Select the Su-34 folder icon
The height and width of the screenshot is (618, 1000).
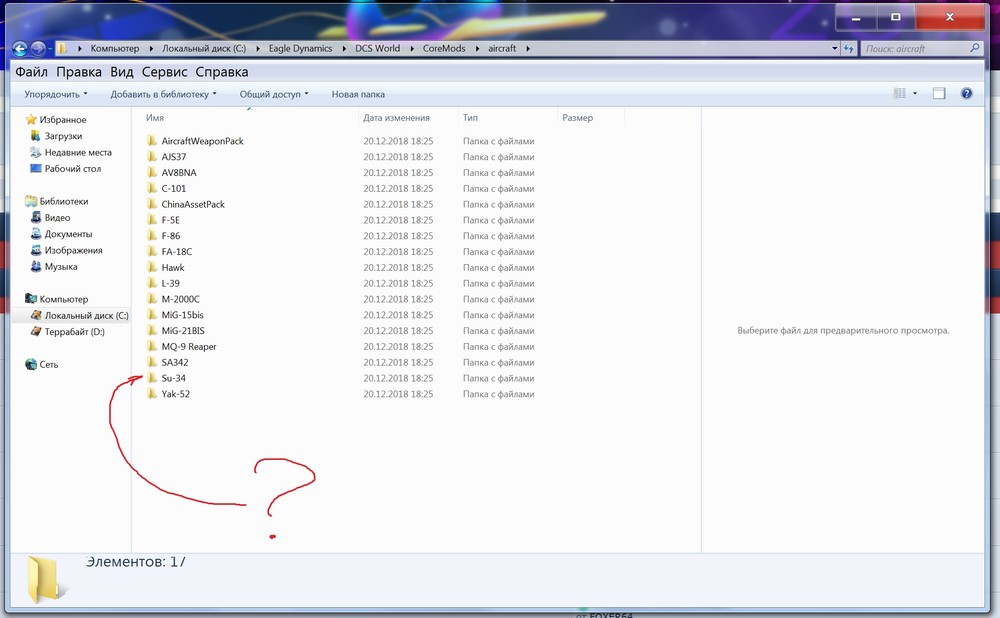click(152, 378)
